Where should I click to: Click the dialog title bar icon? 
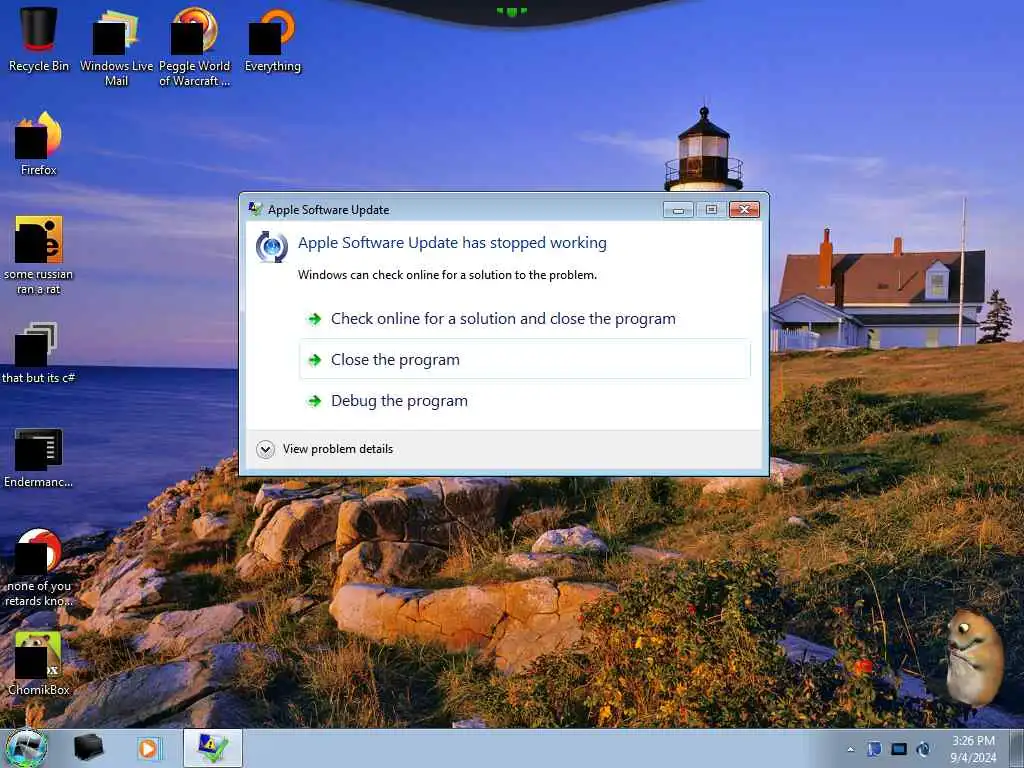coord(255,209)
